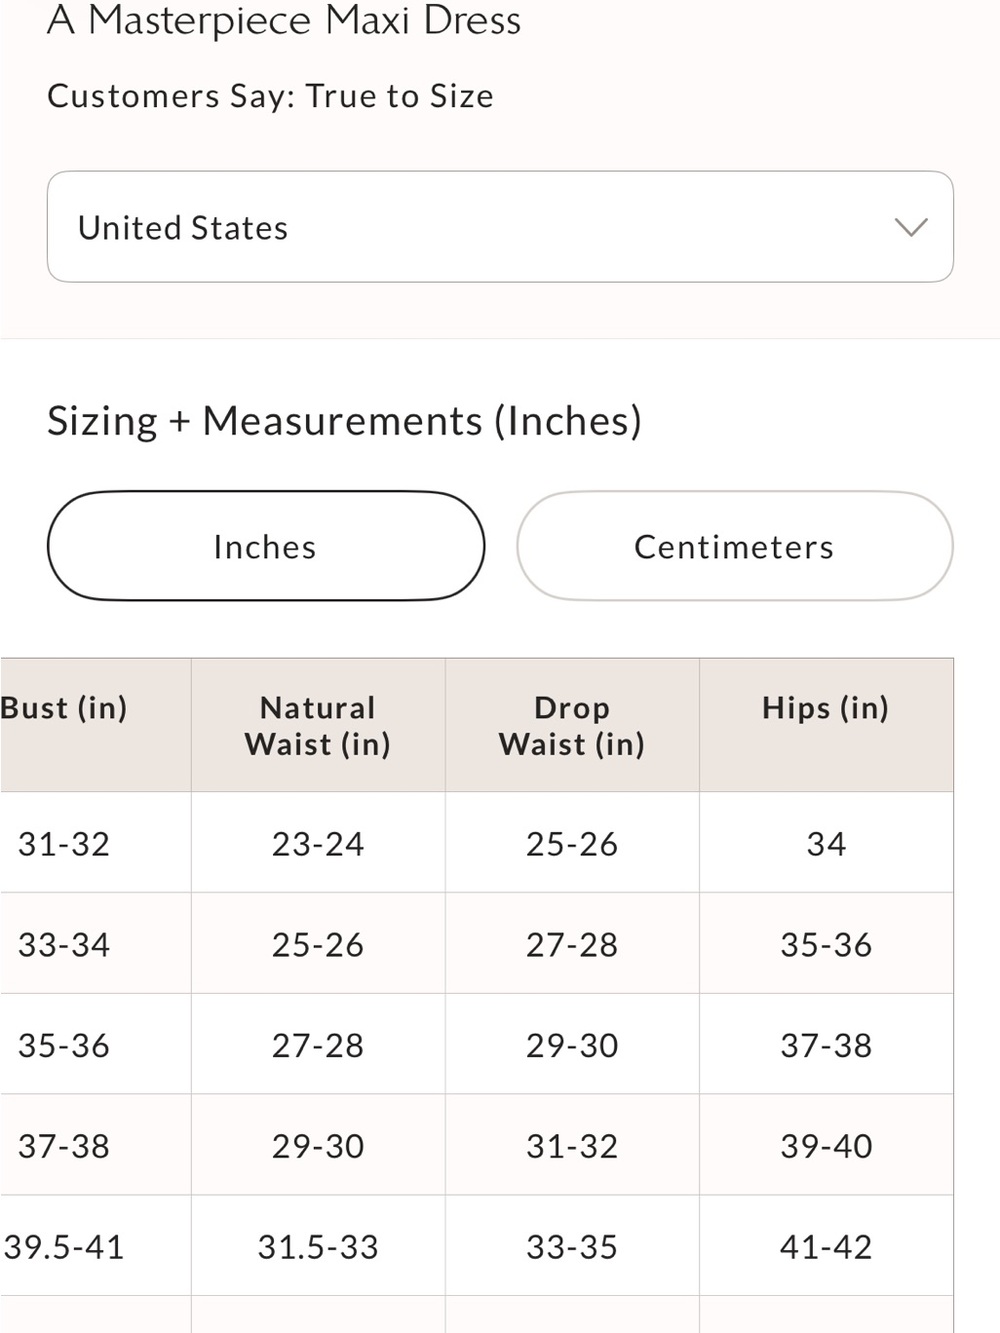
Task: Click the Drop Waist (in) column header
Action: point(572,725)
